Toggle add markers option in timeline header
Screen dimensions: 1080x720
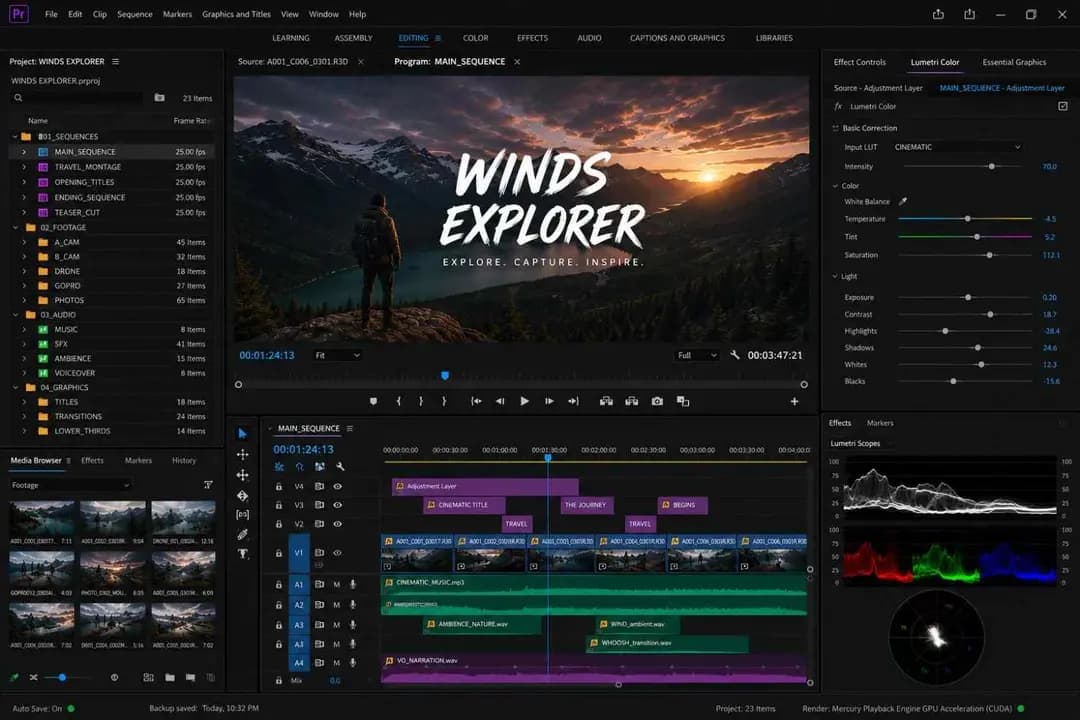click(320, 466)
